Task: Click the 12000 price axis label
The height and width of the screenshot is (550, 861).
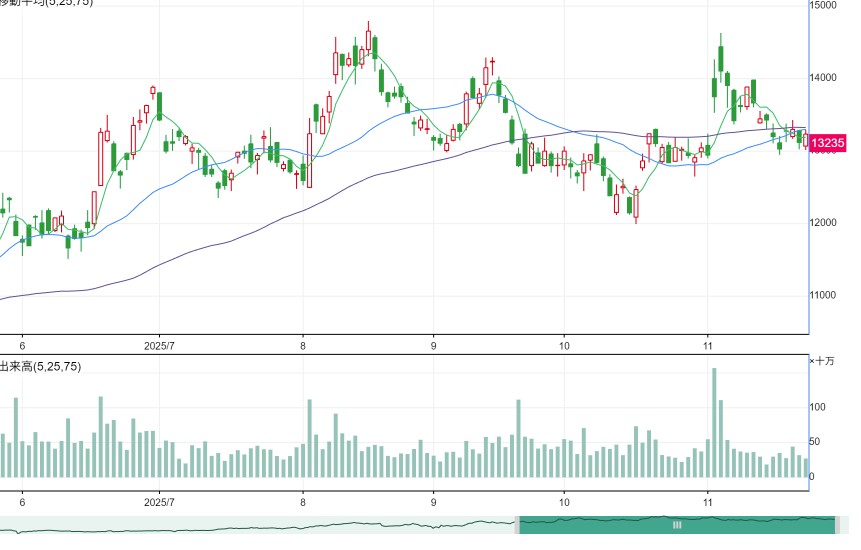Action: (x=823, y=222)
